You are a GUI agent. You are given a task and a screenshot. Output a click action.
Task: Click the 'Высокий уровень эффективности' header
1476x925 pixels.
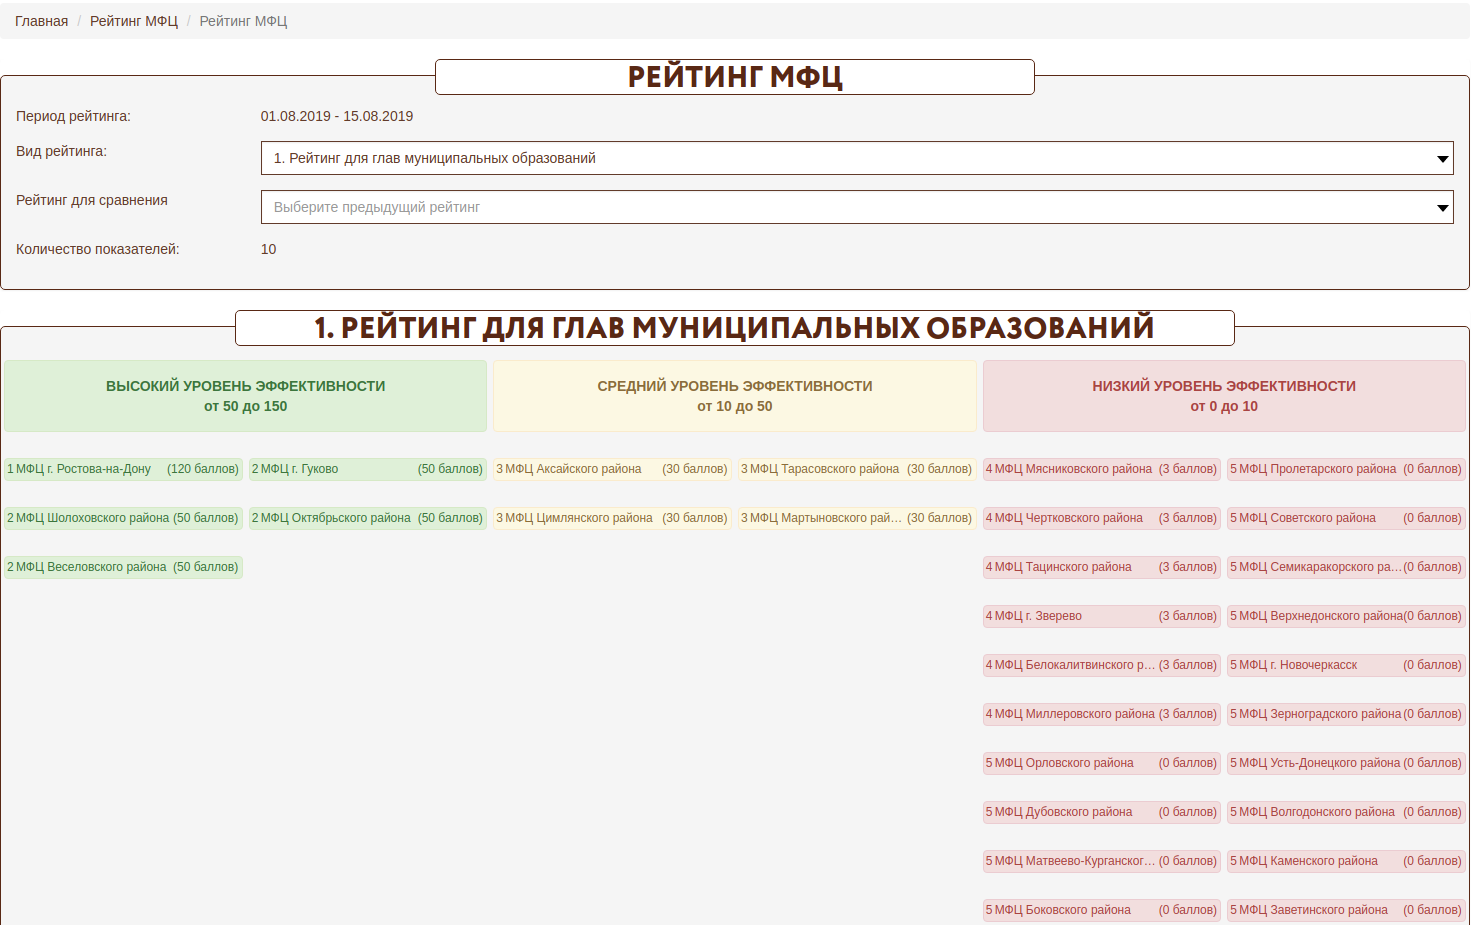click(245, 396)
